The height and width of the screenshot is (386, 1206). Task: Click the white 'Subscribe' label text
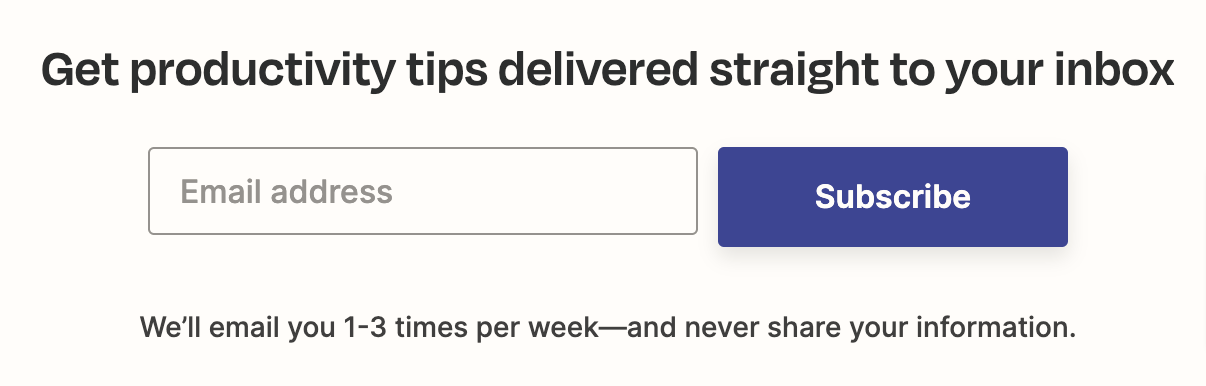892,196
